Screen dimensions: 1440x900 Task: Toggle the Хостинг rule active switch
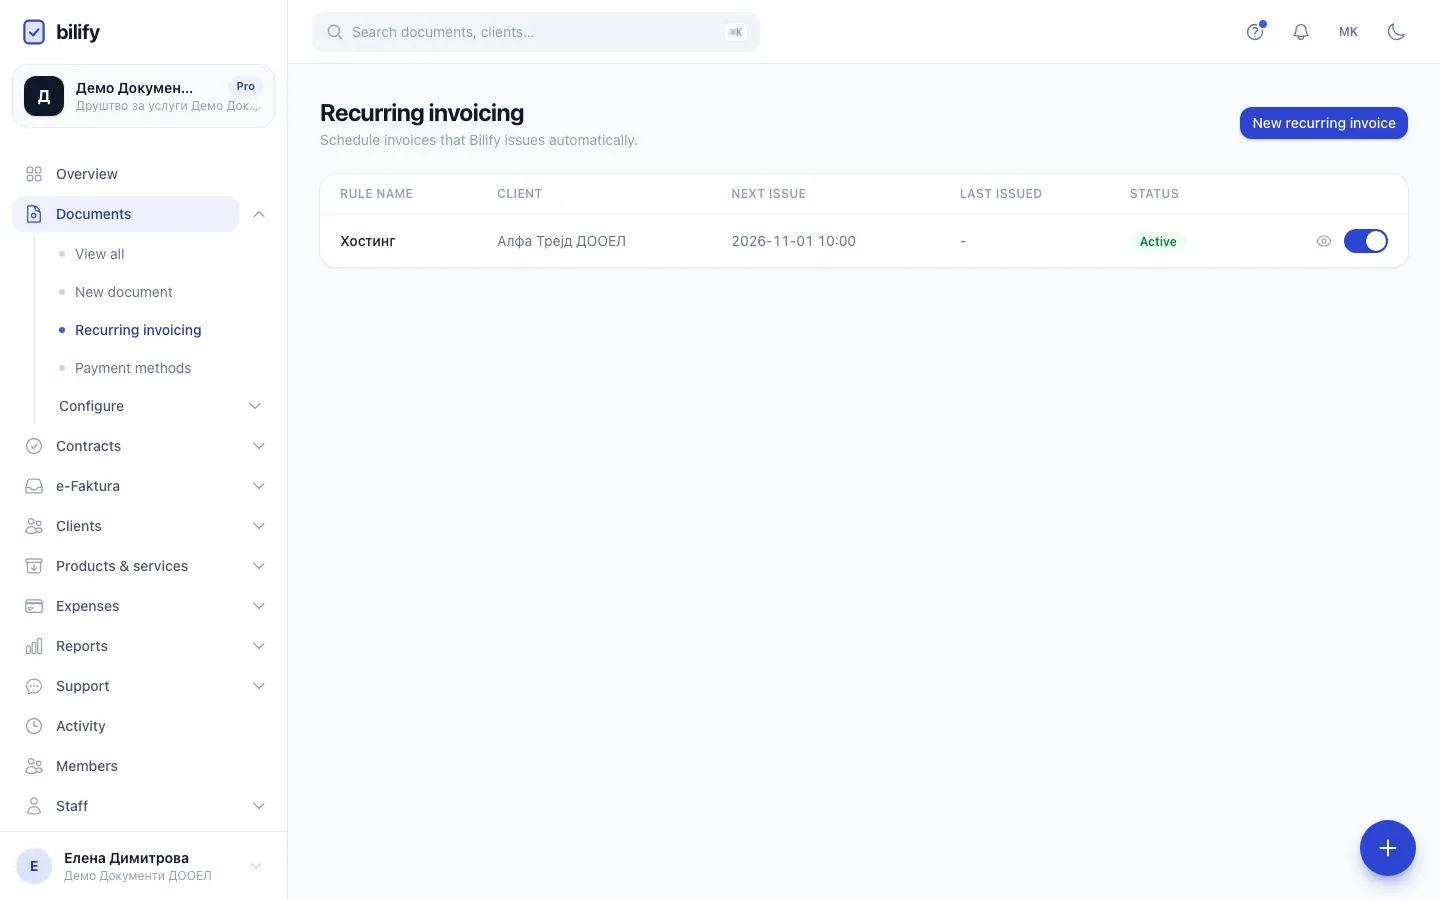pos(1366,241)
